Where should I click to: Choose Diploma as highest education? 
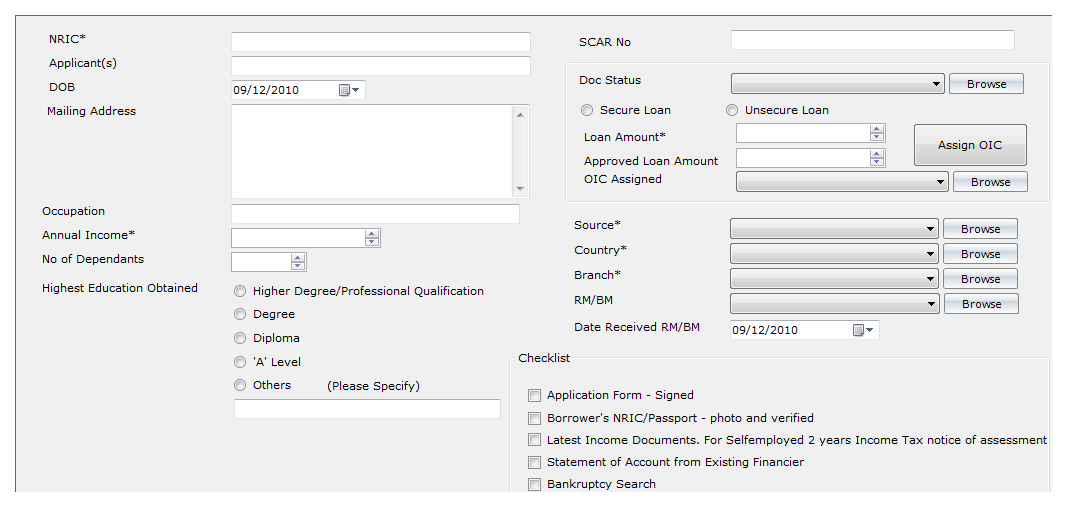(240, 338)
